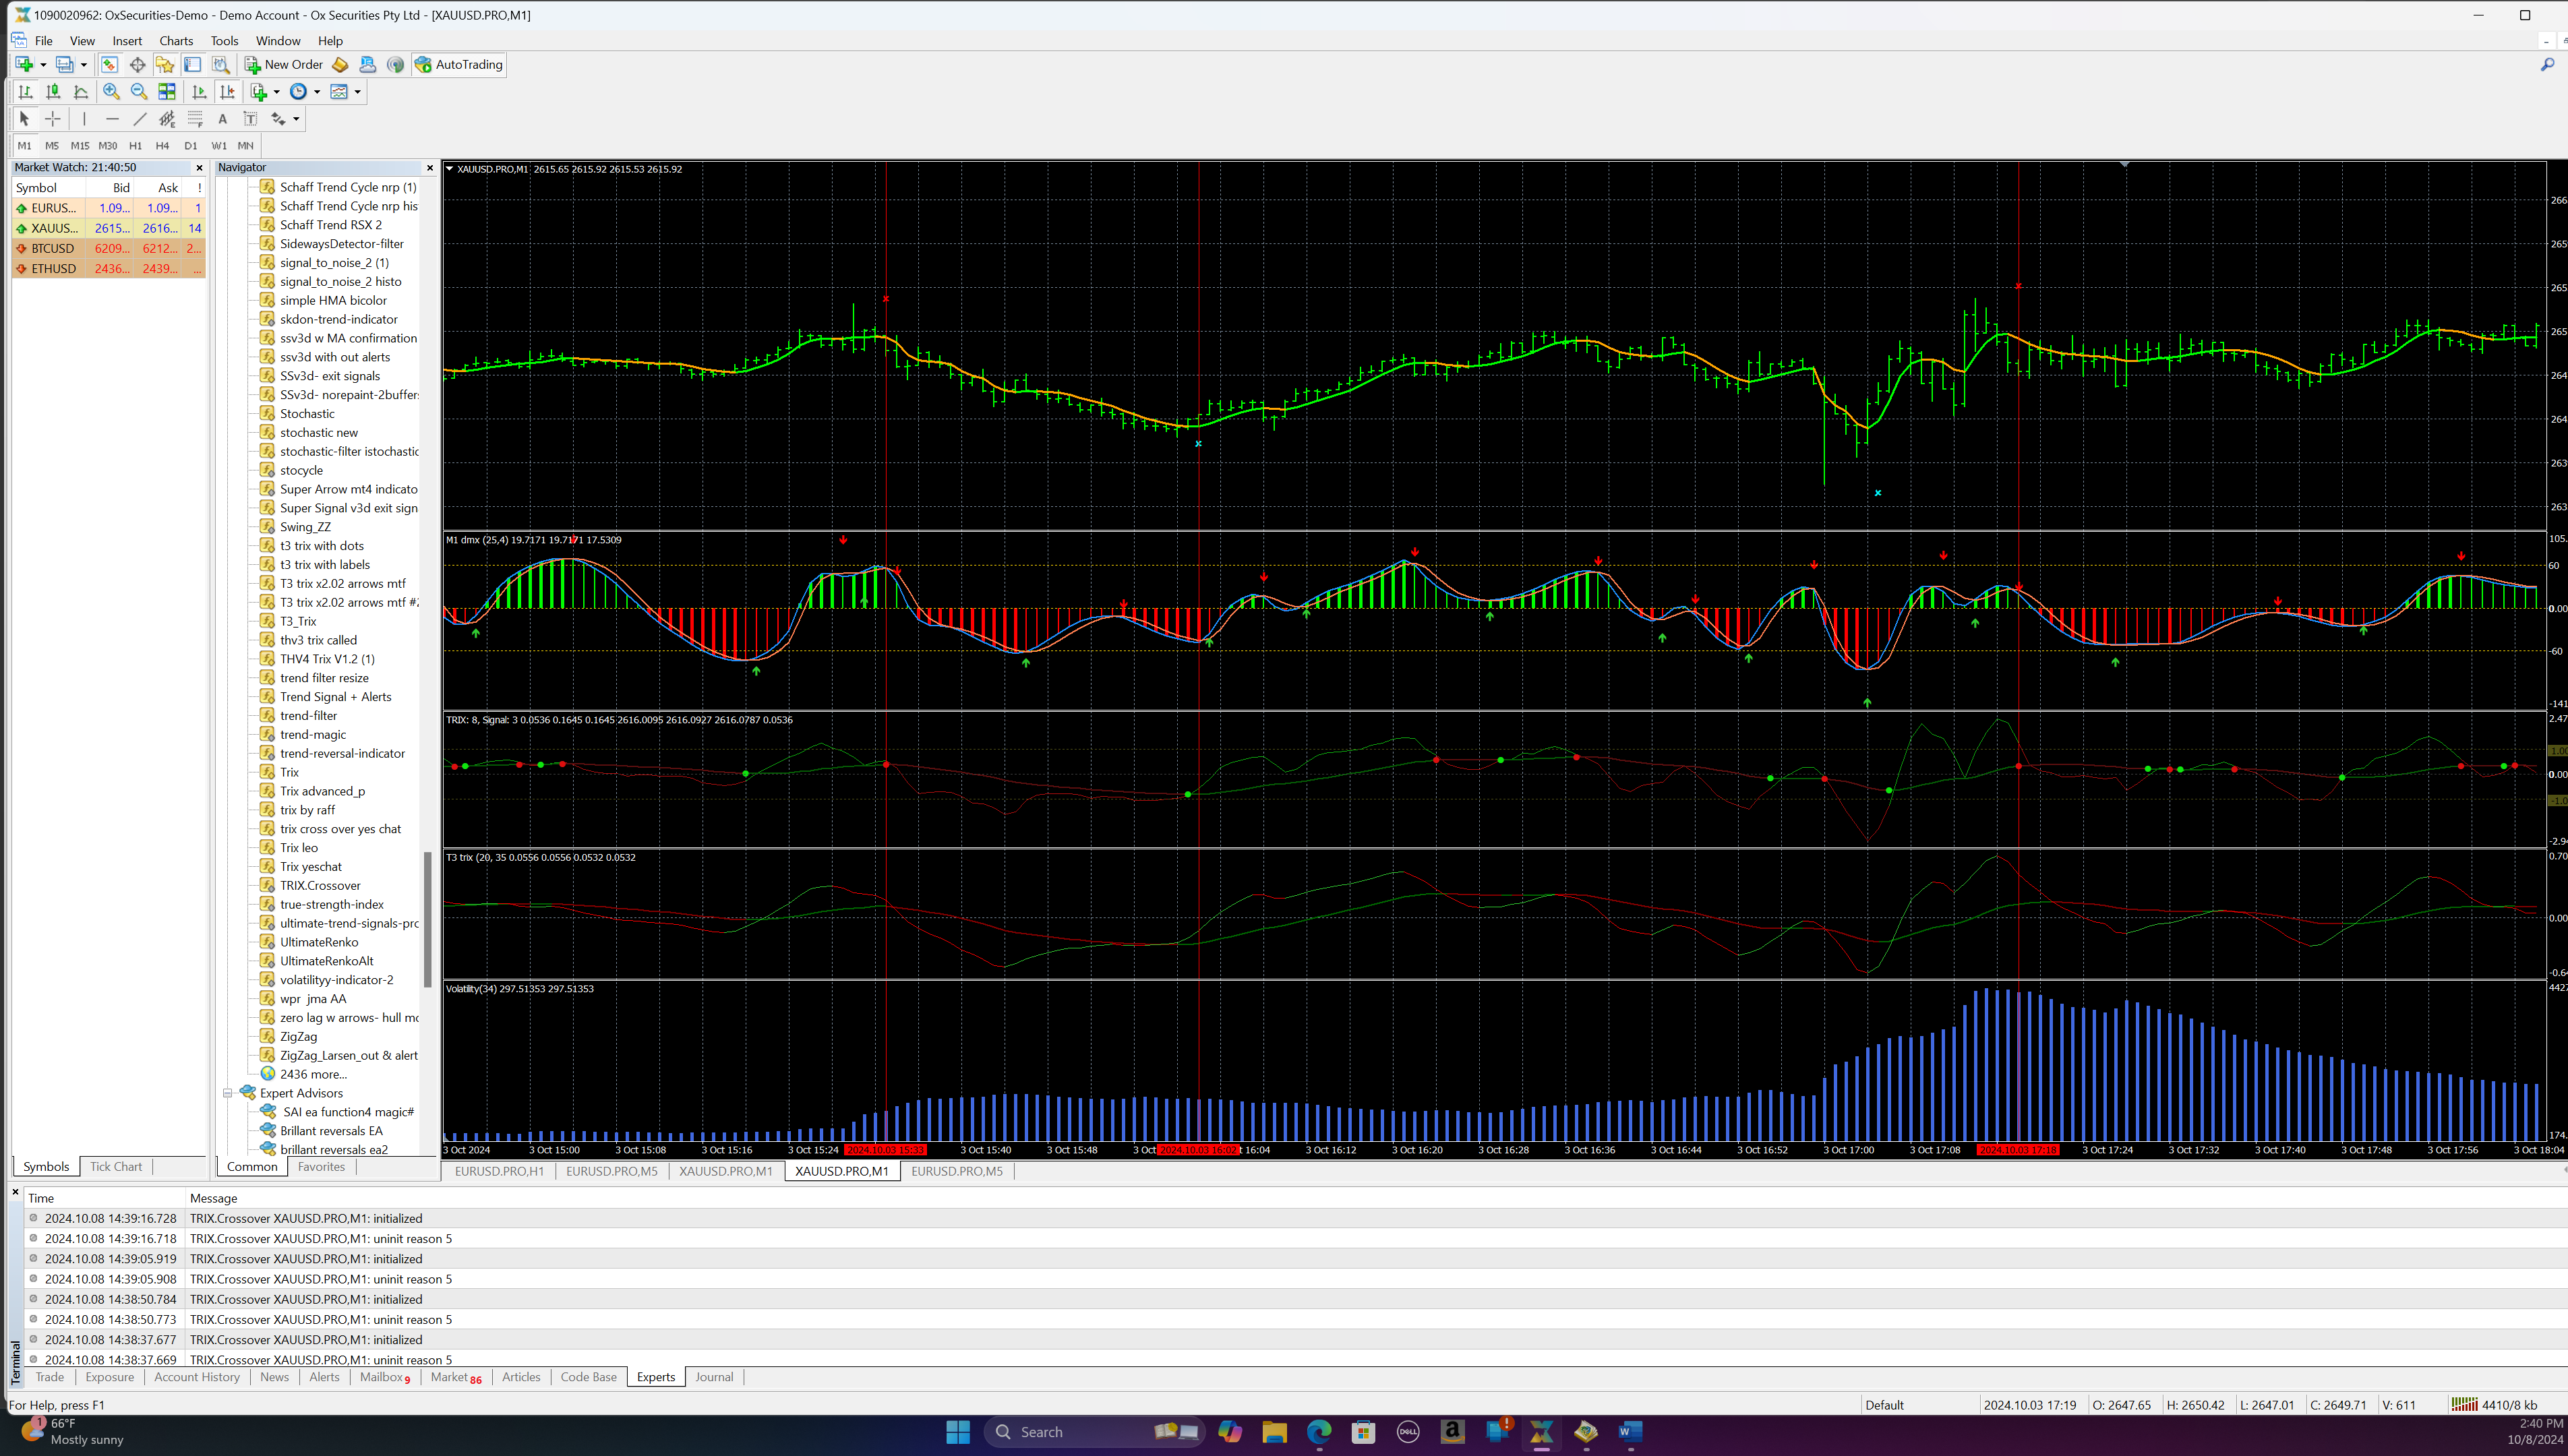Switch chart to candlesticks
The height and width of the screenshot is (1456, 2568).
(x=53, y=92)
